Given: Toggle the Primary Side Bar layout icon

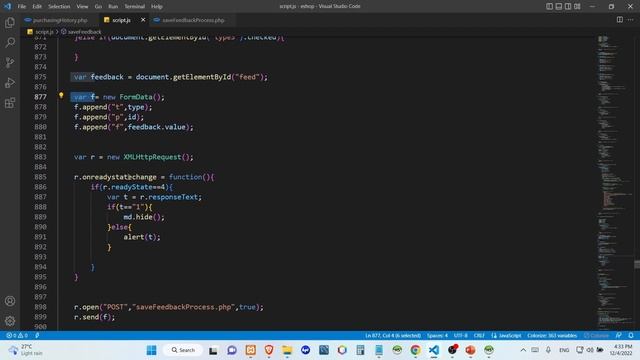Looking at the screenshot, I should (x=549, y=6).
